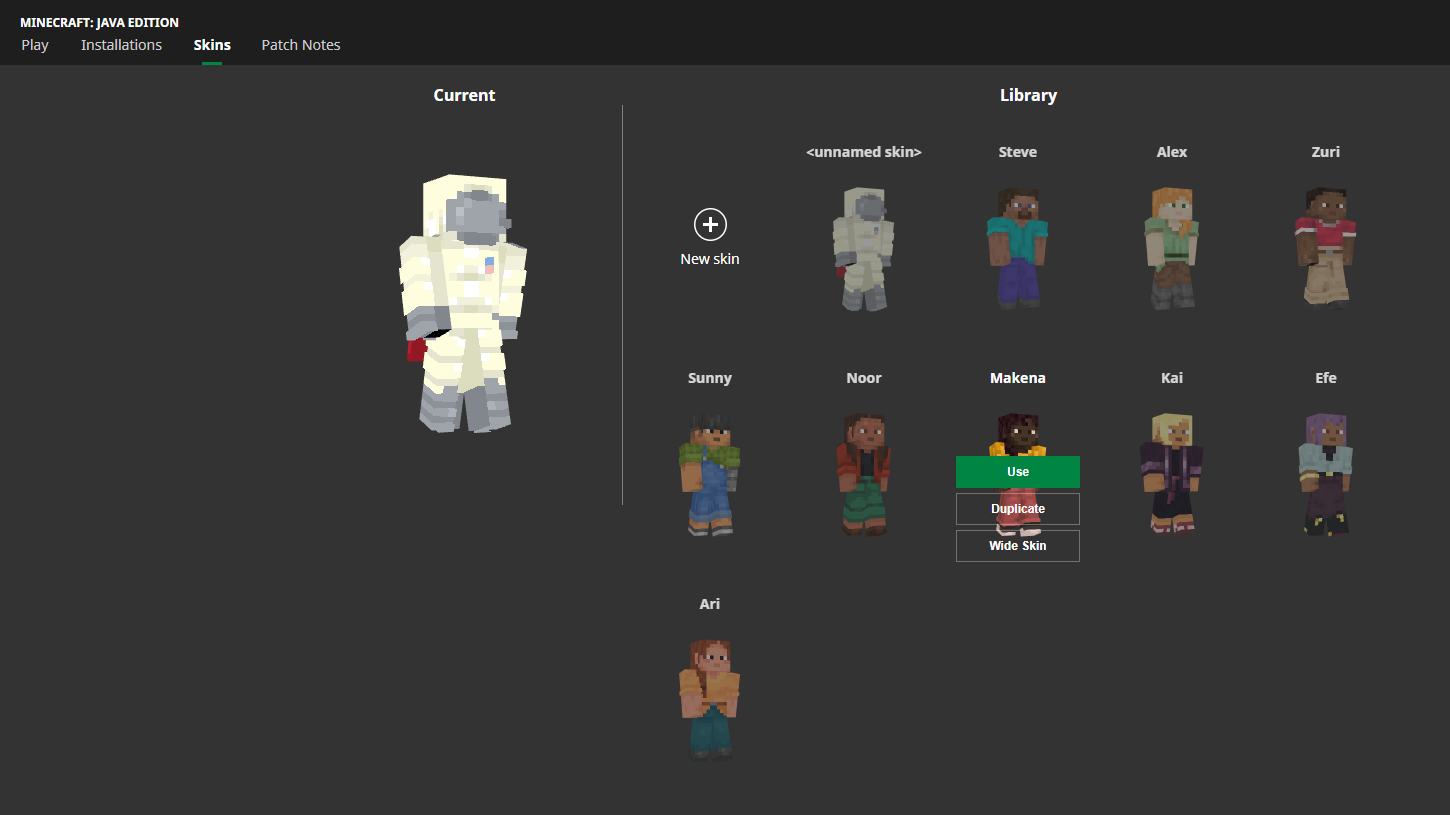Click the MINECRAFT: JAVA EDITION logo text

[98, 22]
